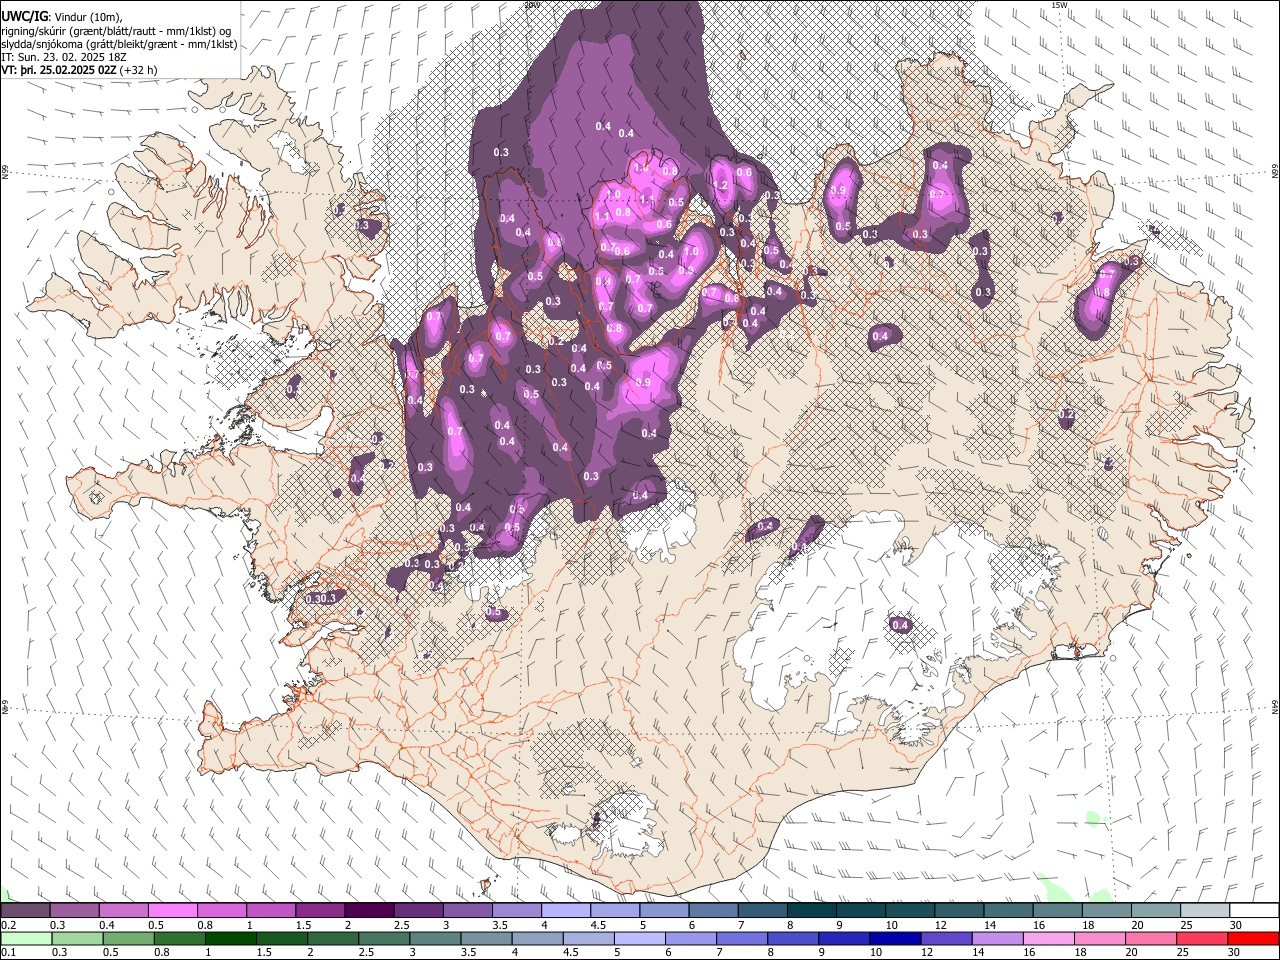
Task: Click the '64N' latitude label on right edge
Action: pos(1274,707)
